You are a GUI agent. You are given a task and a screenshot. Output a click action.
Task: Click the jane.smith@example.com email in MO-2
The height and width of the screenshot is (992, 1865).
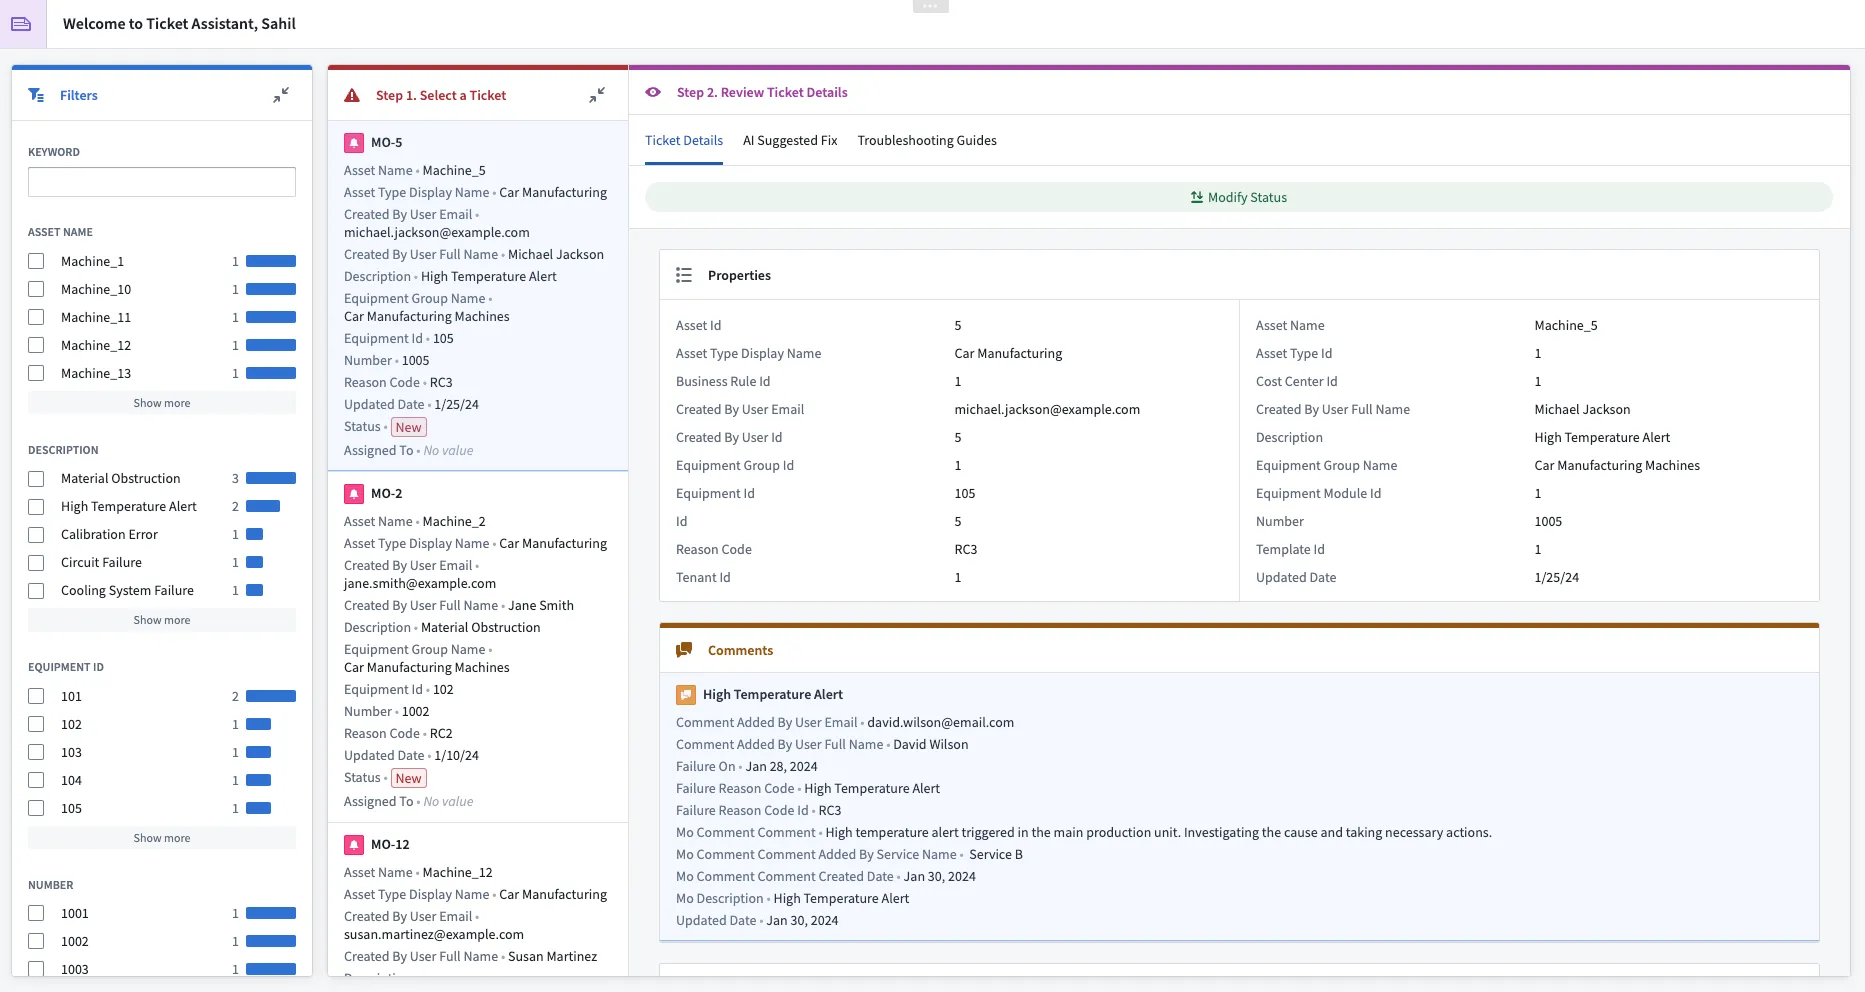point(420,584)
